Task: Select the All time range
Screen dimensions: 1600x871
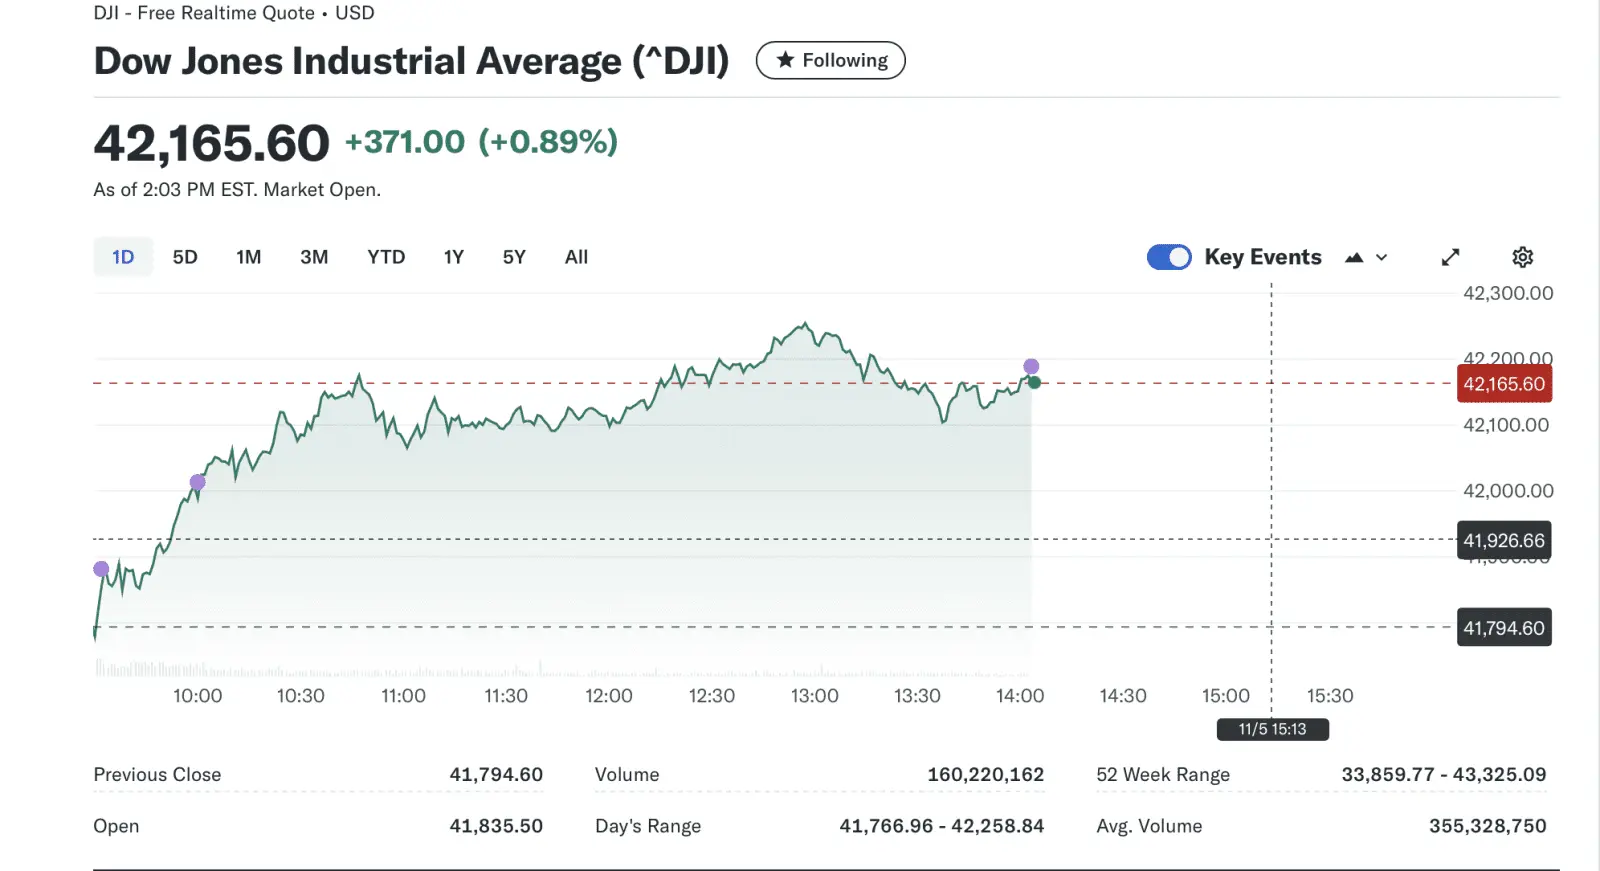Action: [x=576, y=257]
